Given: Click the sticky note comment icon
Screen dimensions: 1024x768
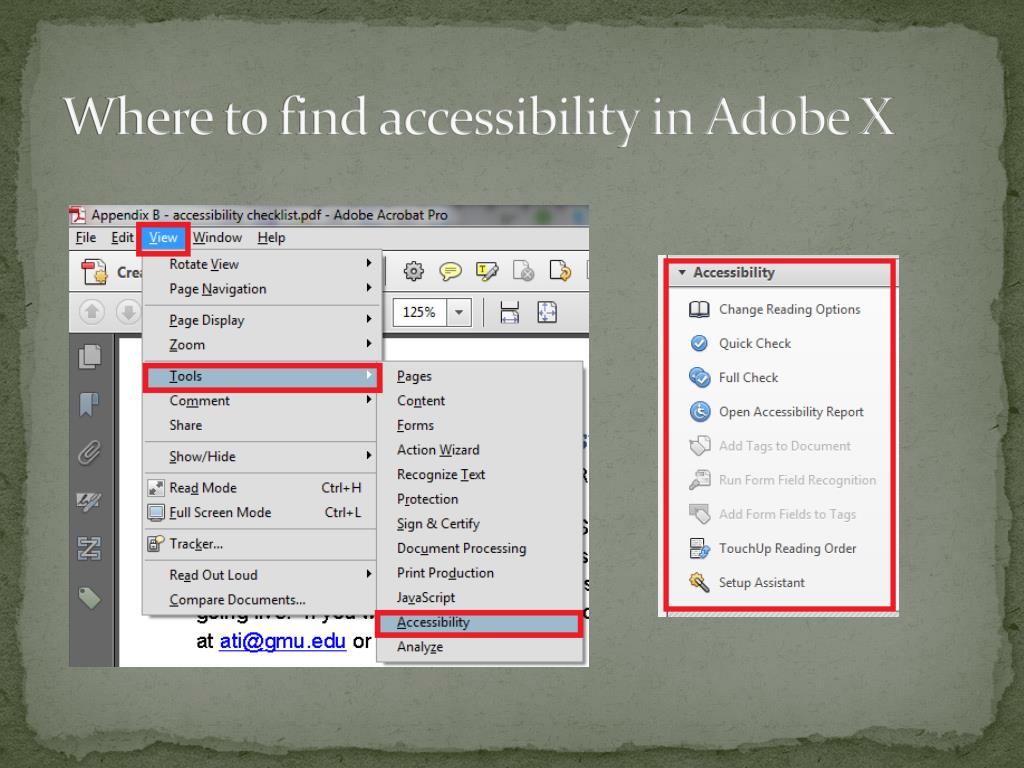Looking at the screenshot, I should 450,270.
